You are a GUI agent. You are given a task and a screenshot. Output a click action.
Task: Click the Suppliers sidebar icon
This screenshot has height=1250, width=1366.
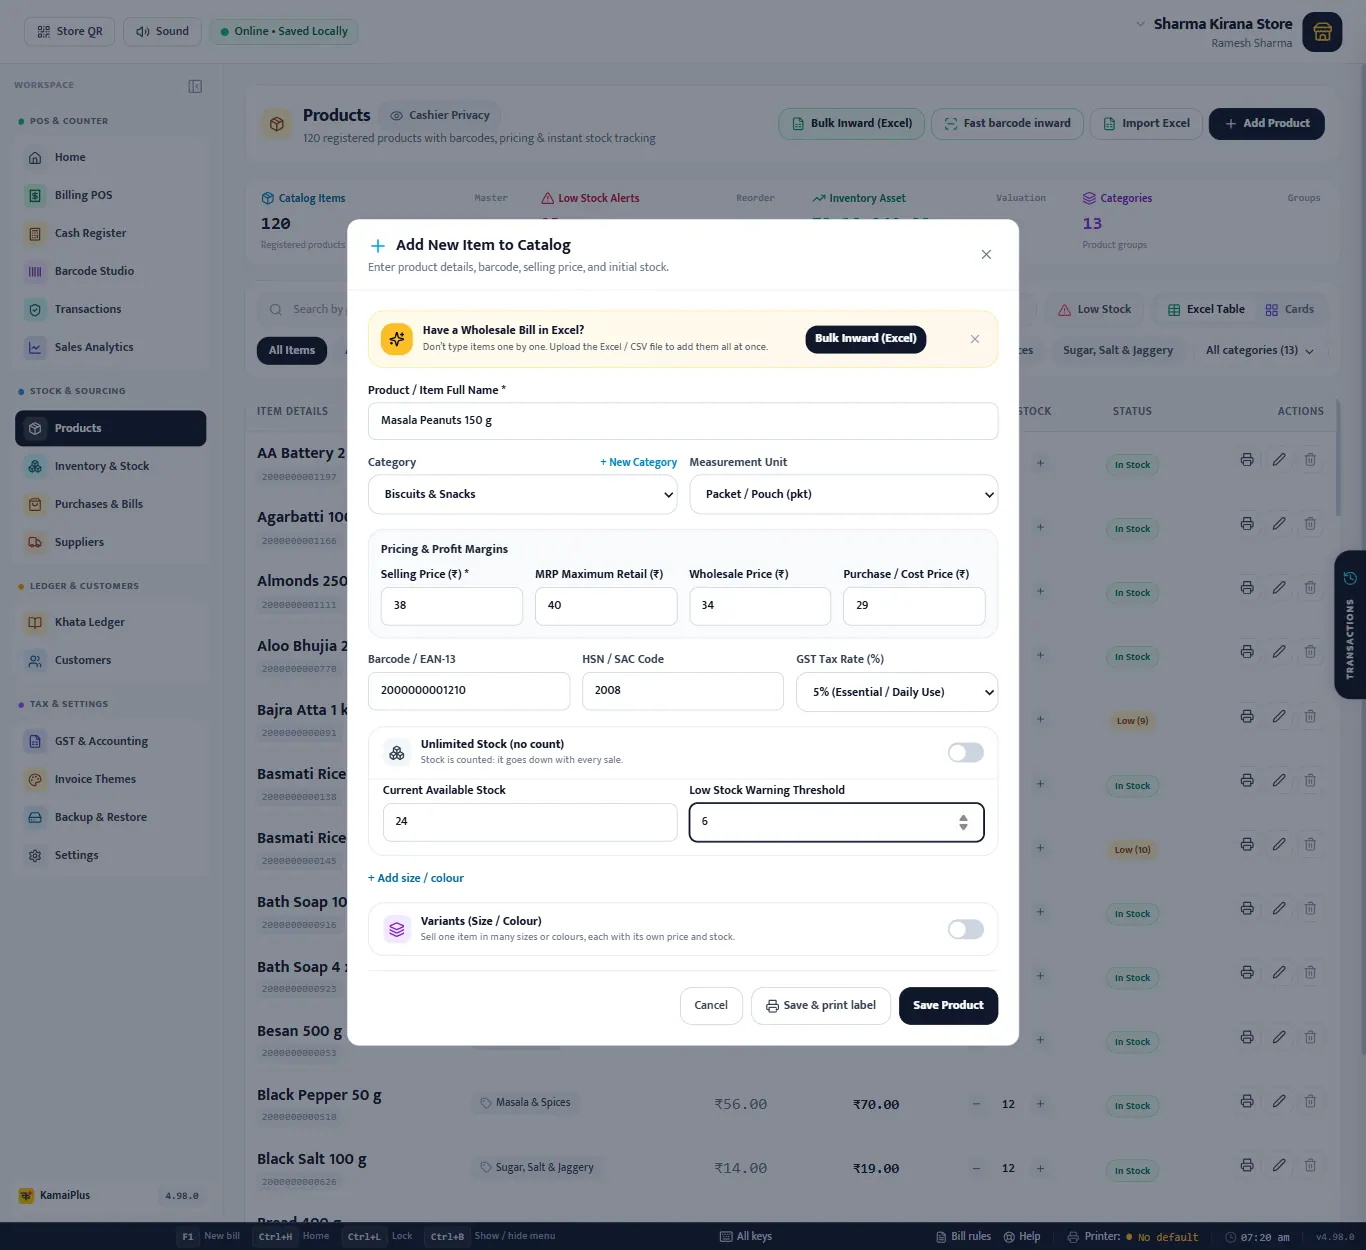[x=35, y=542]
